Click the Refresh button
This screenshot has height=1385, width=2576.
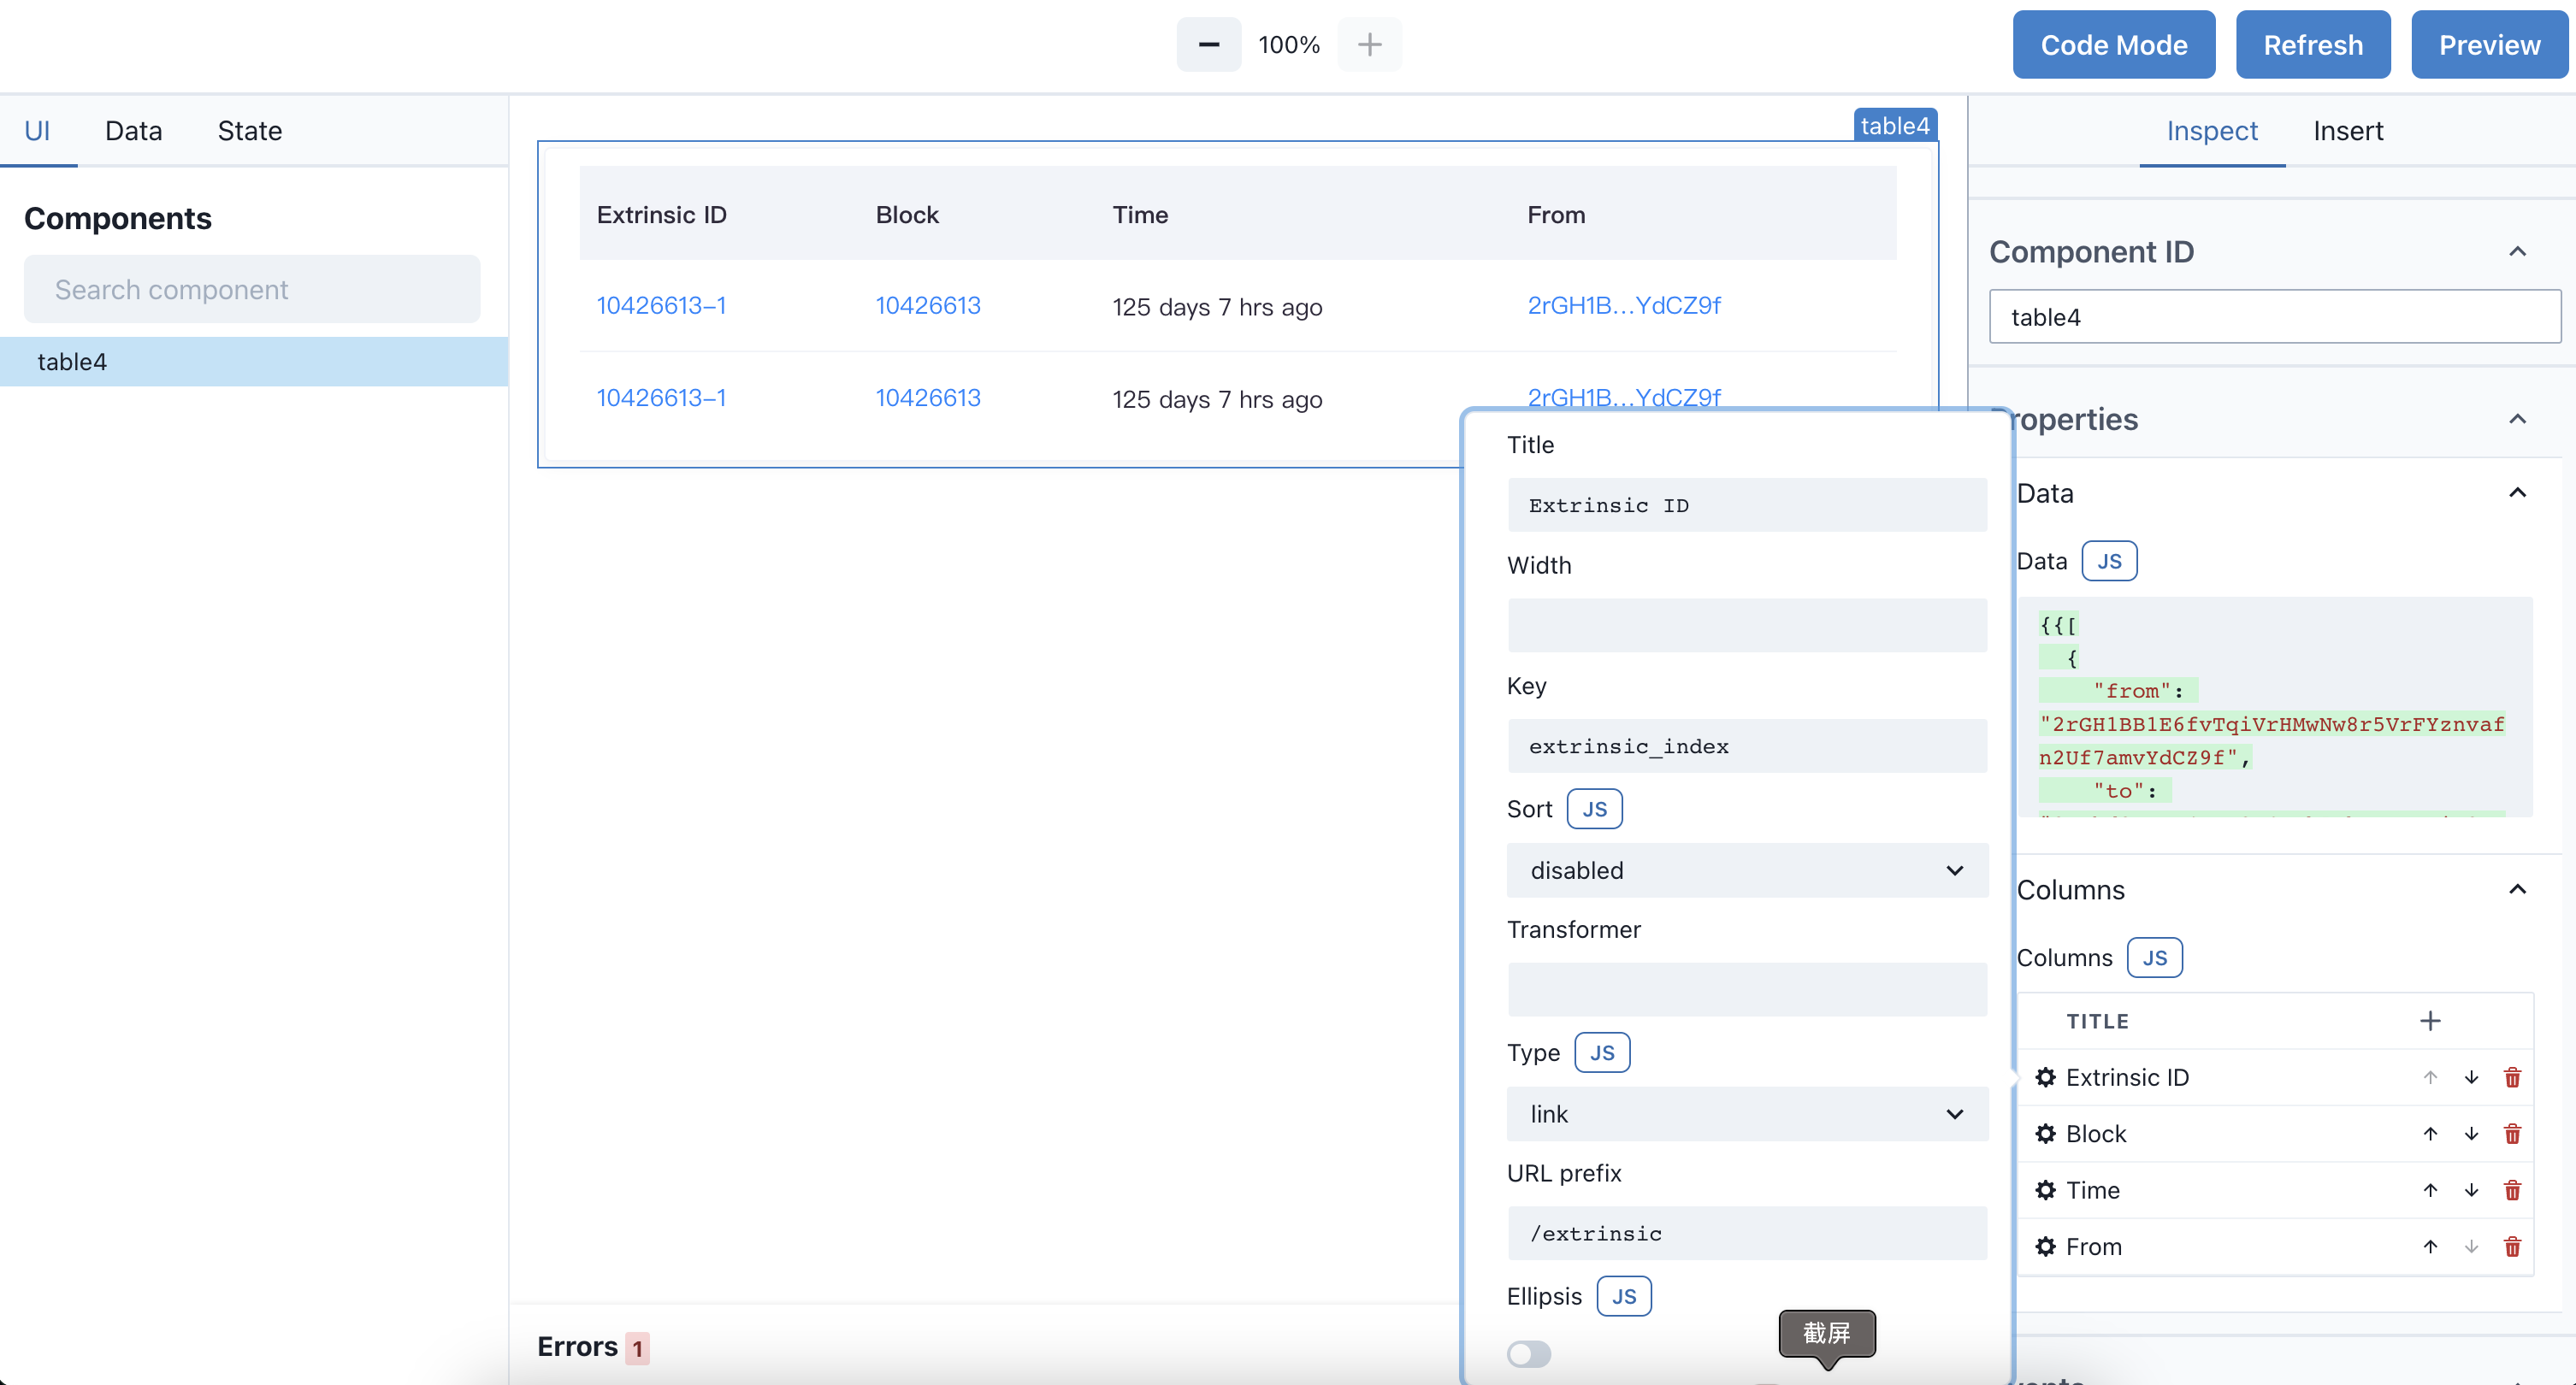click(x=2313, y=45)
